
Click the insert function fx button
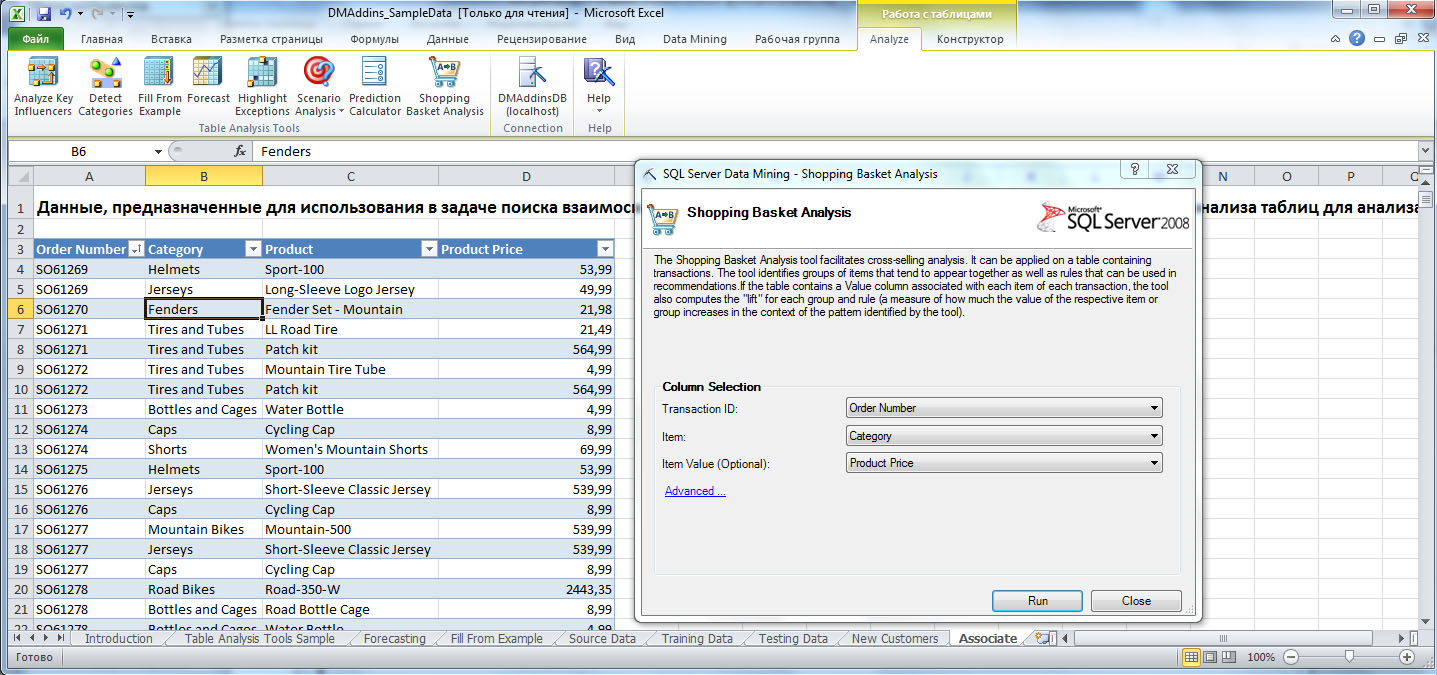point(240,151)
